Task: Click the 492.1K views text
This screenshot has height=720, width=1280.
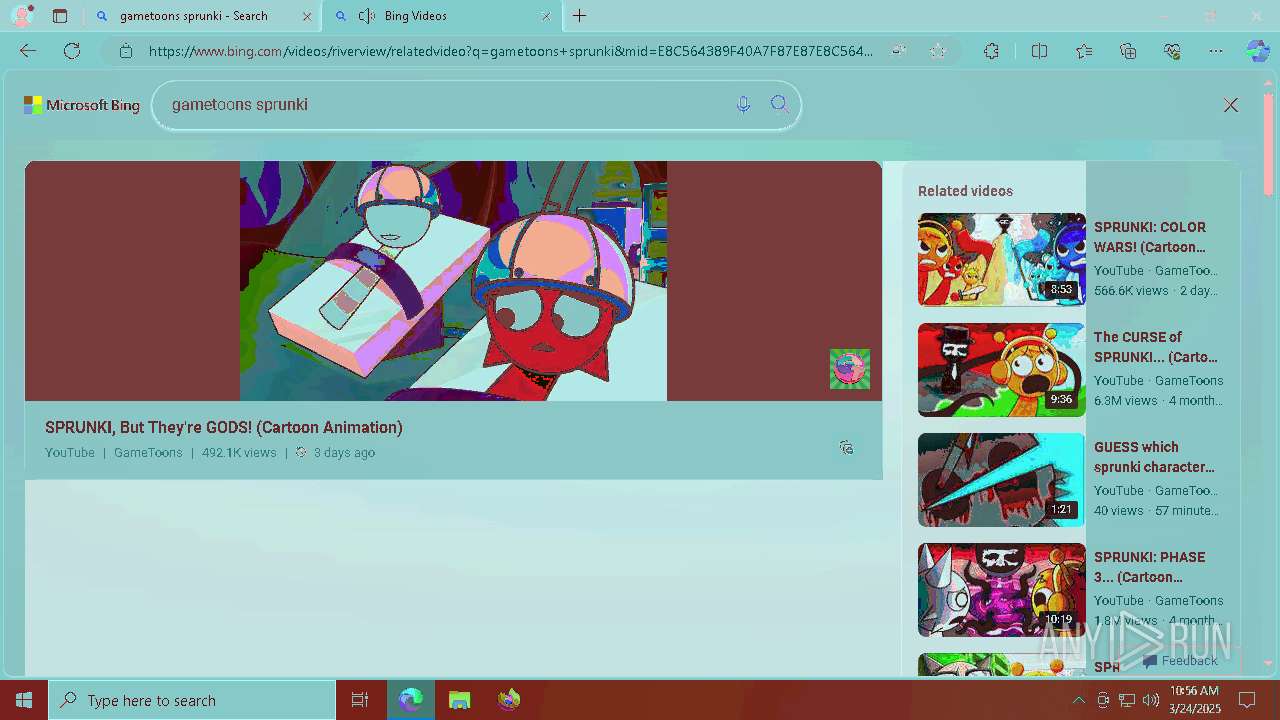Action: pyautogui.click(x=239, y=453)
